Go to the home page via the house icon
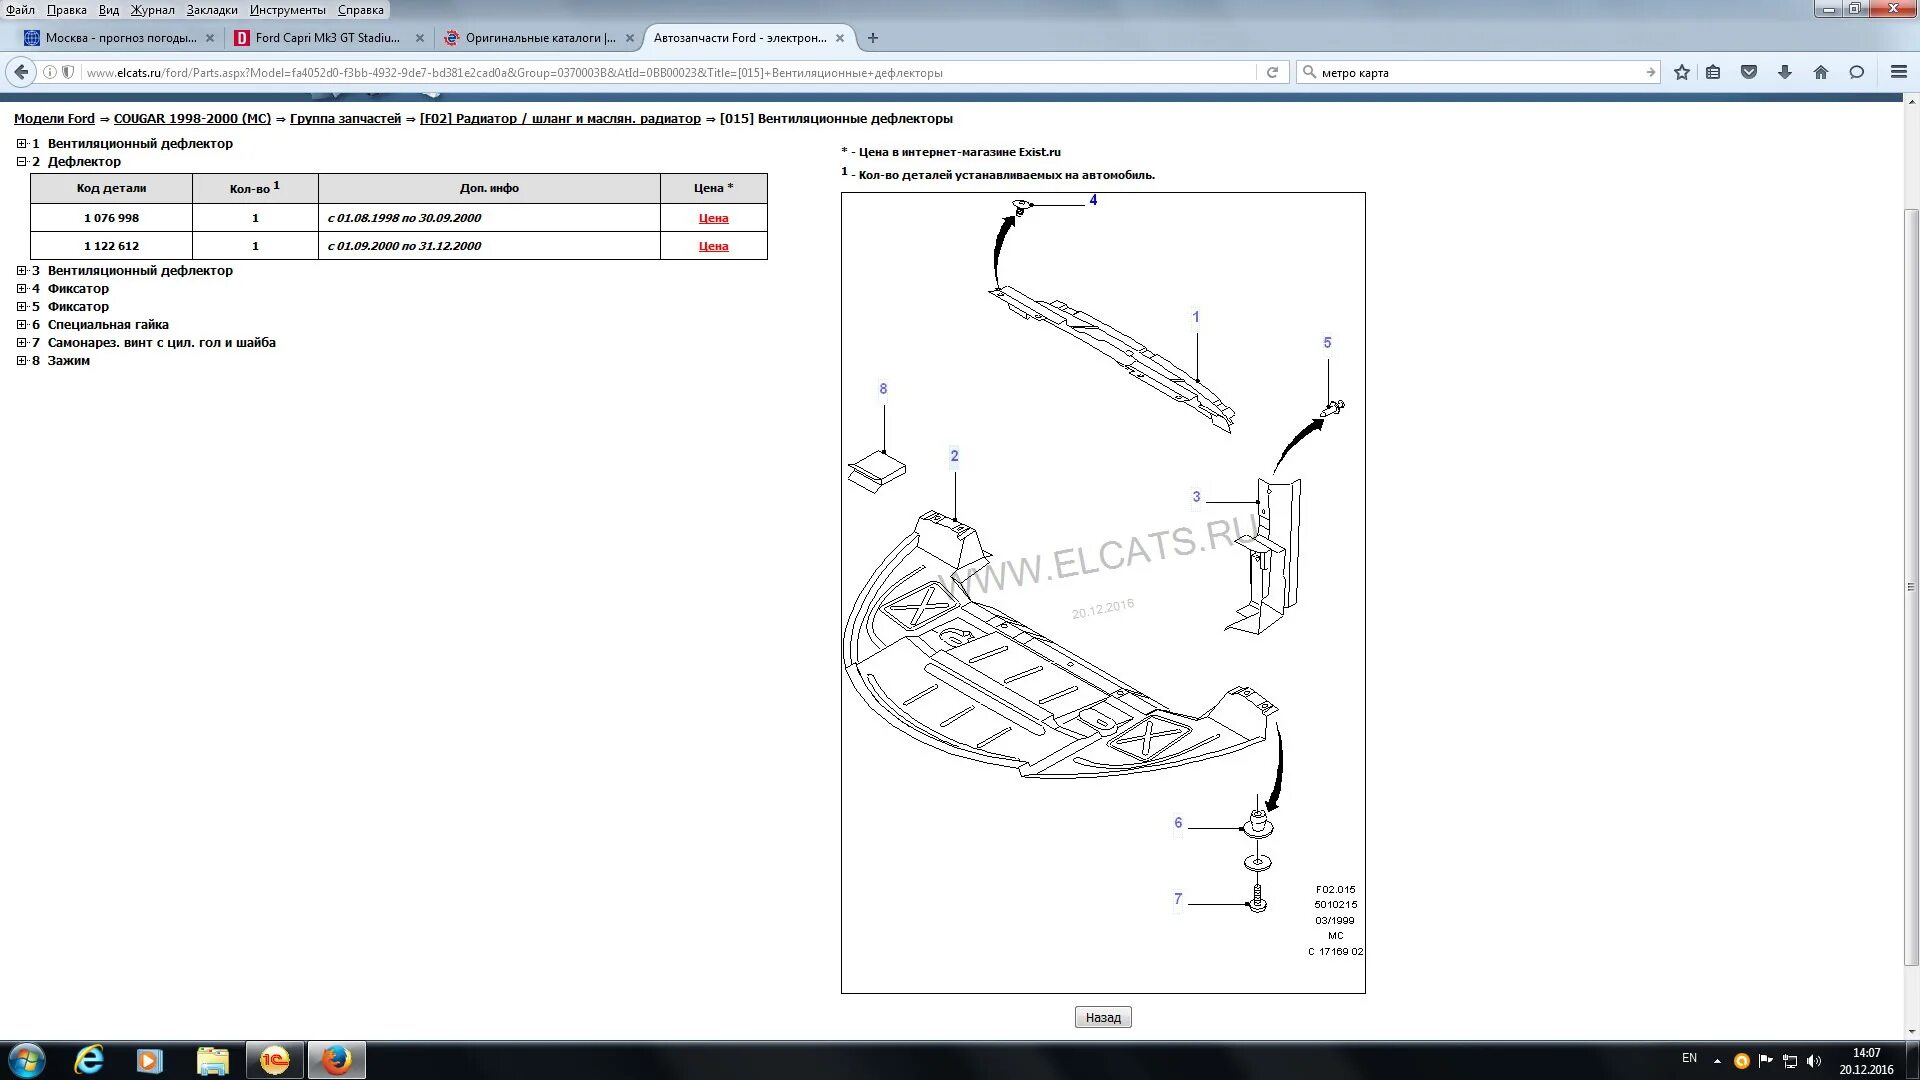1920x1080 pixels. 1821,72
